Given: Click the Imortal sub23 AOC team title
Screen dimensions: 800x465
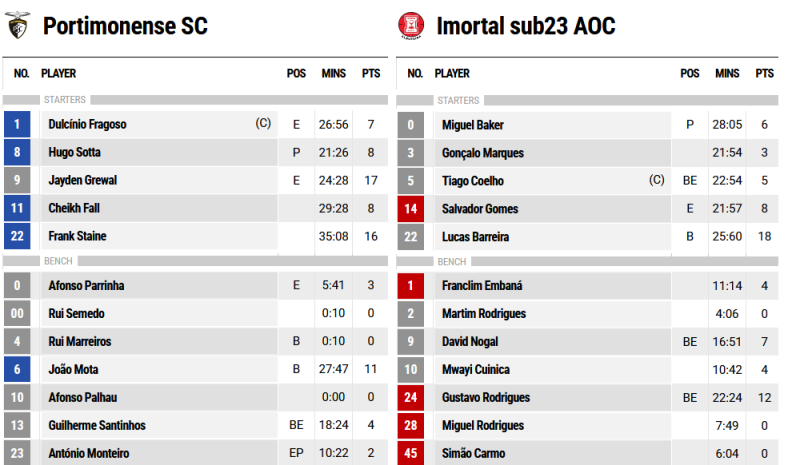Looking at the screenshot, I should tap(526, 26).
